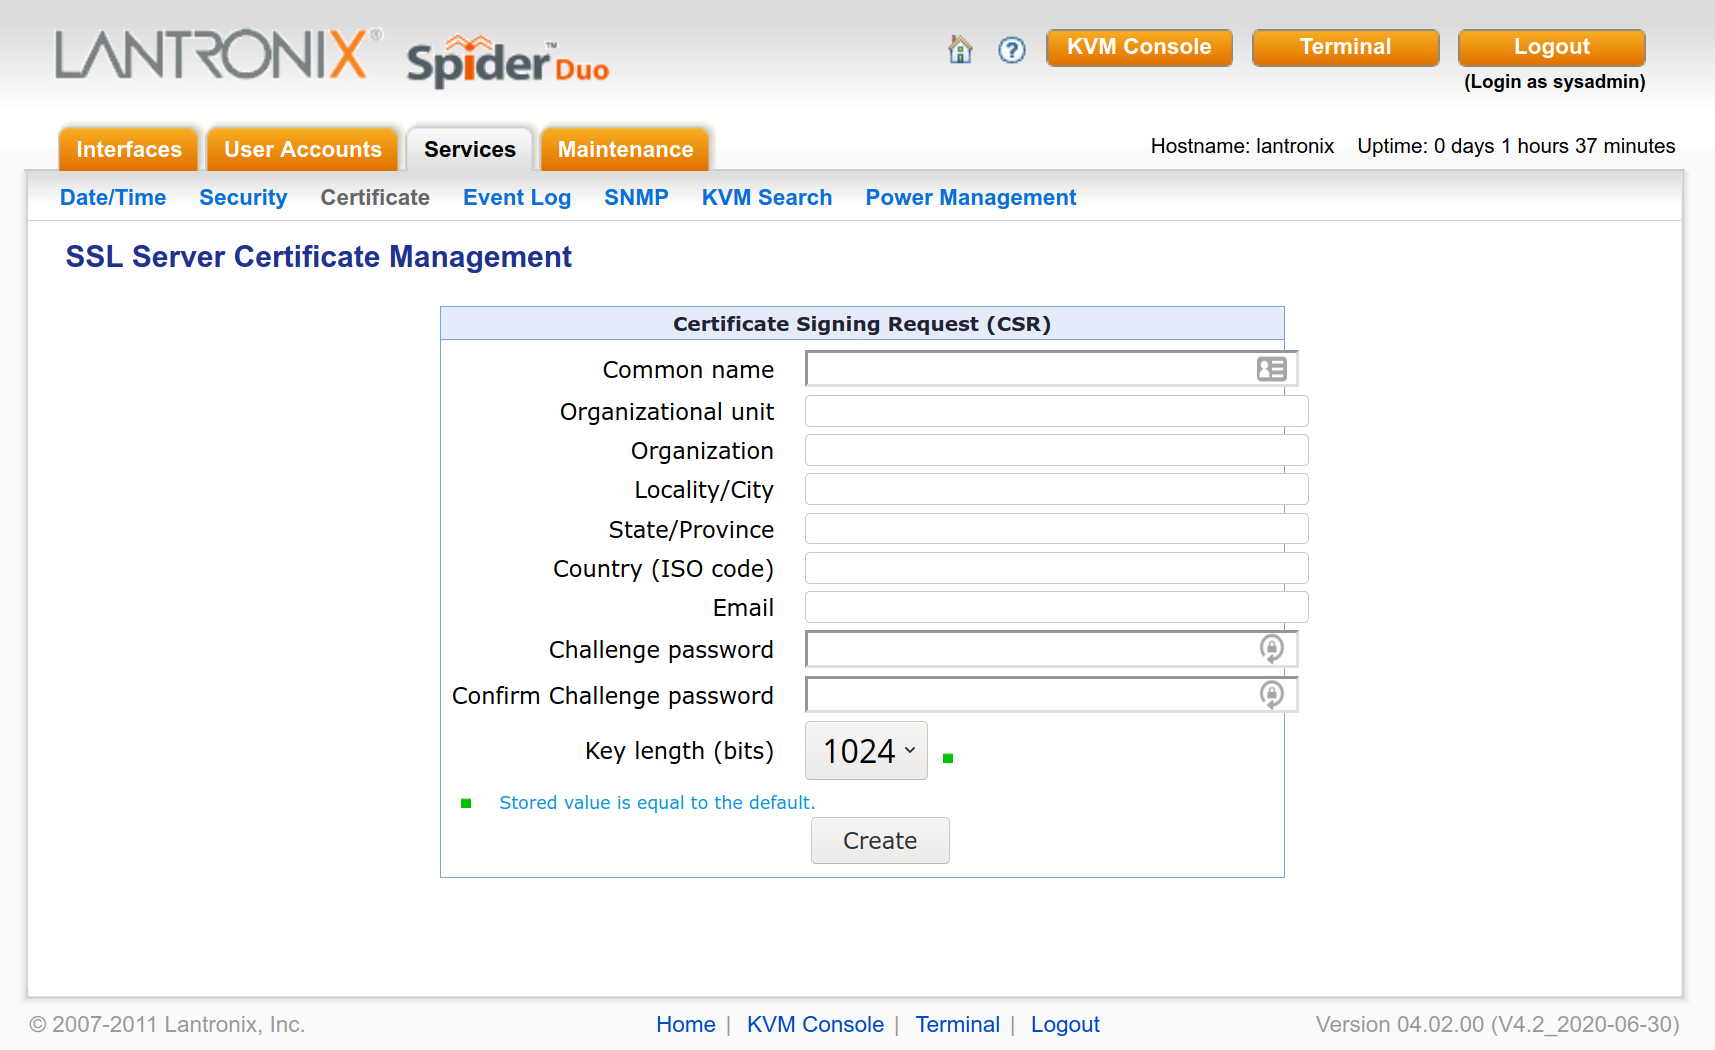Open the Certificate submenu

[x=375, y=198]
